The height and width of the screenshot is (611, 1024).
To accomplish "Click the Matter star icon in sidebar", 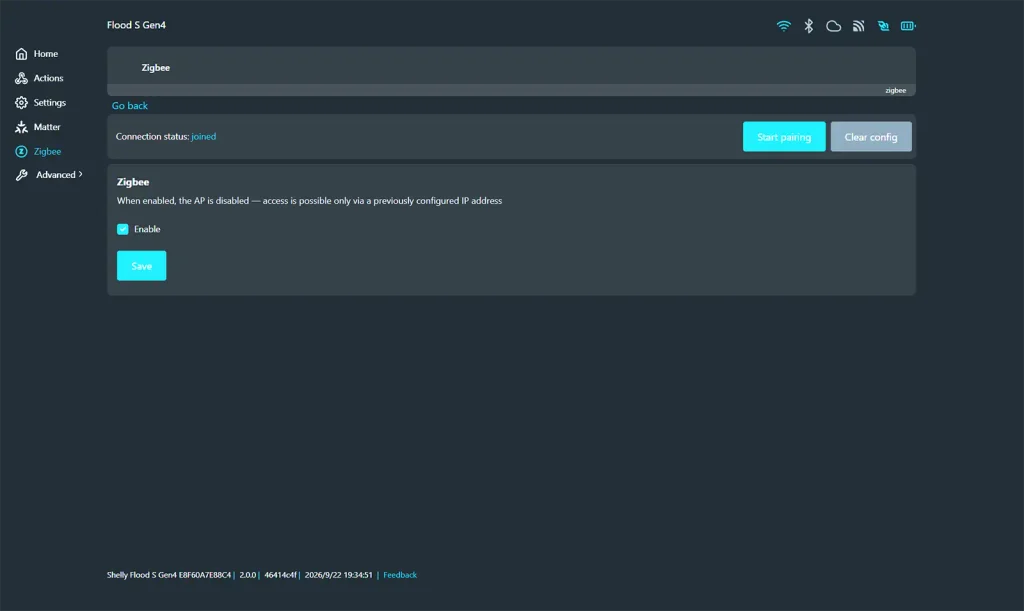I will 22,127.
